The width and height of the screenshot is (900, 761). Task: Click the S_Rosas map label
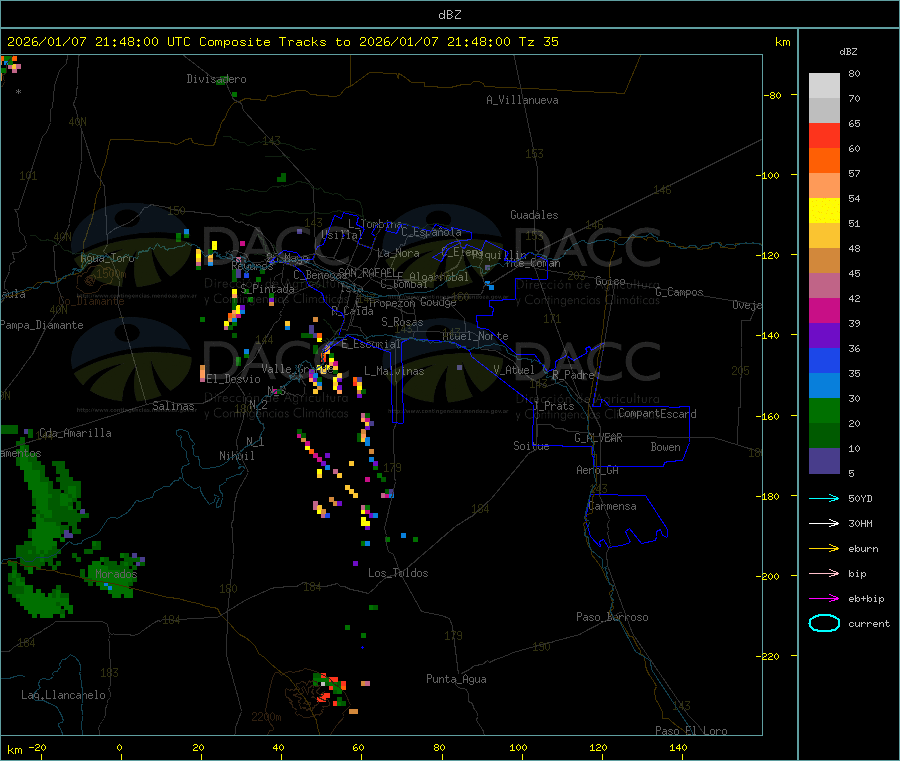402,322
